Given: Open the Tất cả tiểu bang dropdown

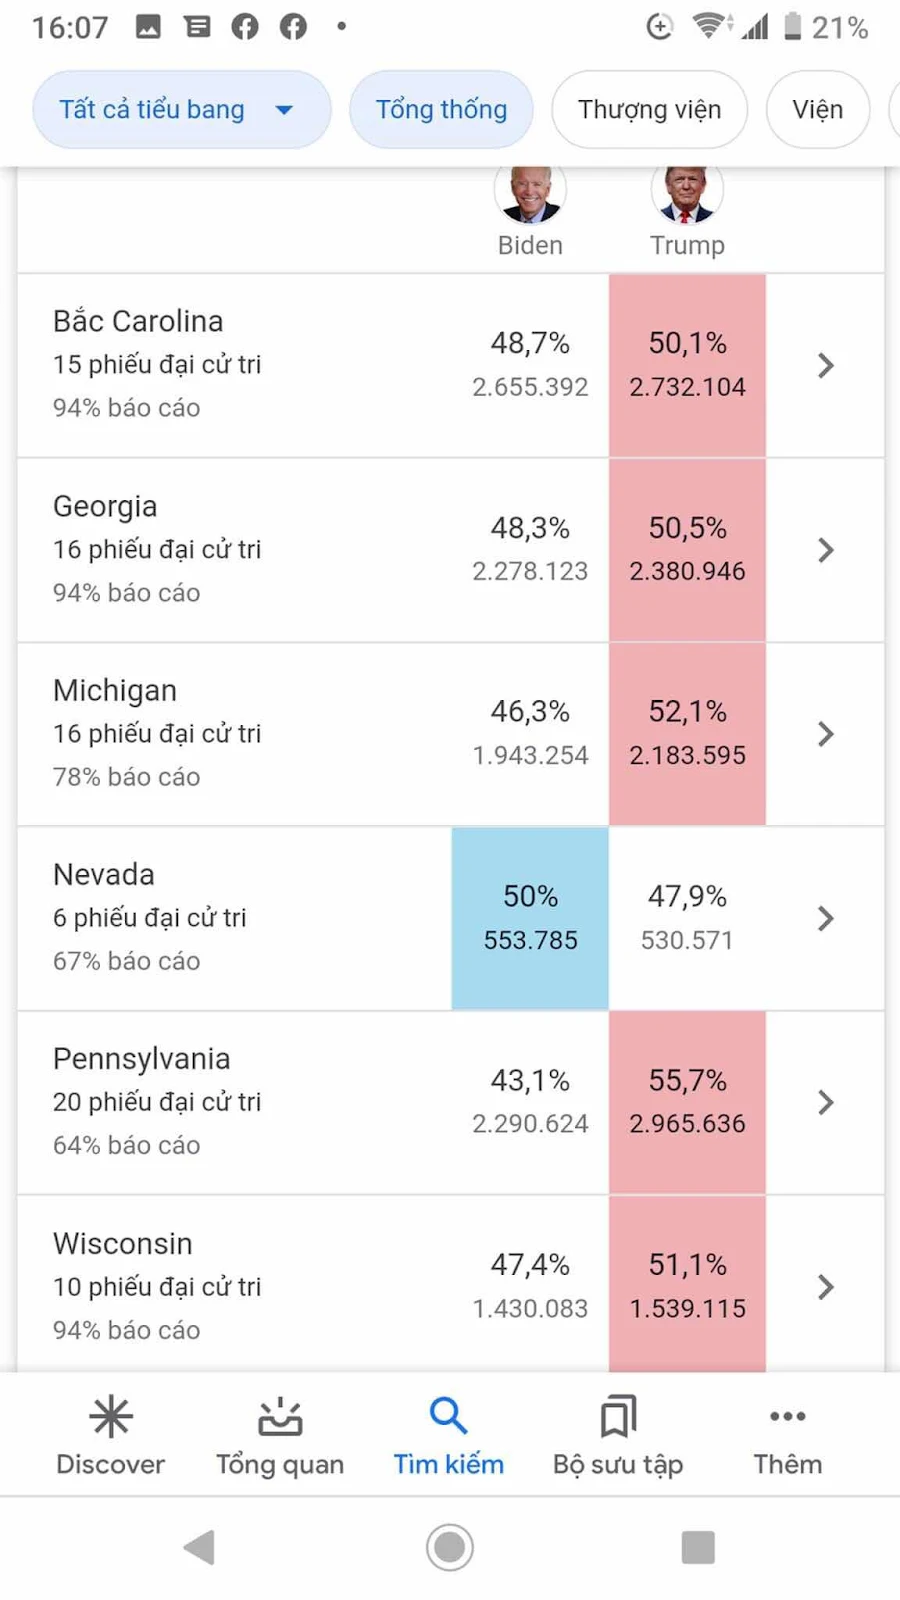Looking at the screenshot, I should pos(182,110).
